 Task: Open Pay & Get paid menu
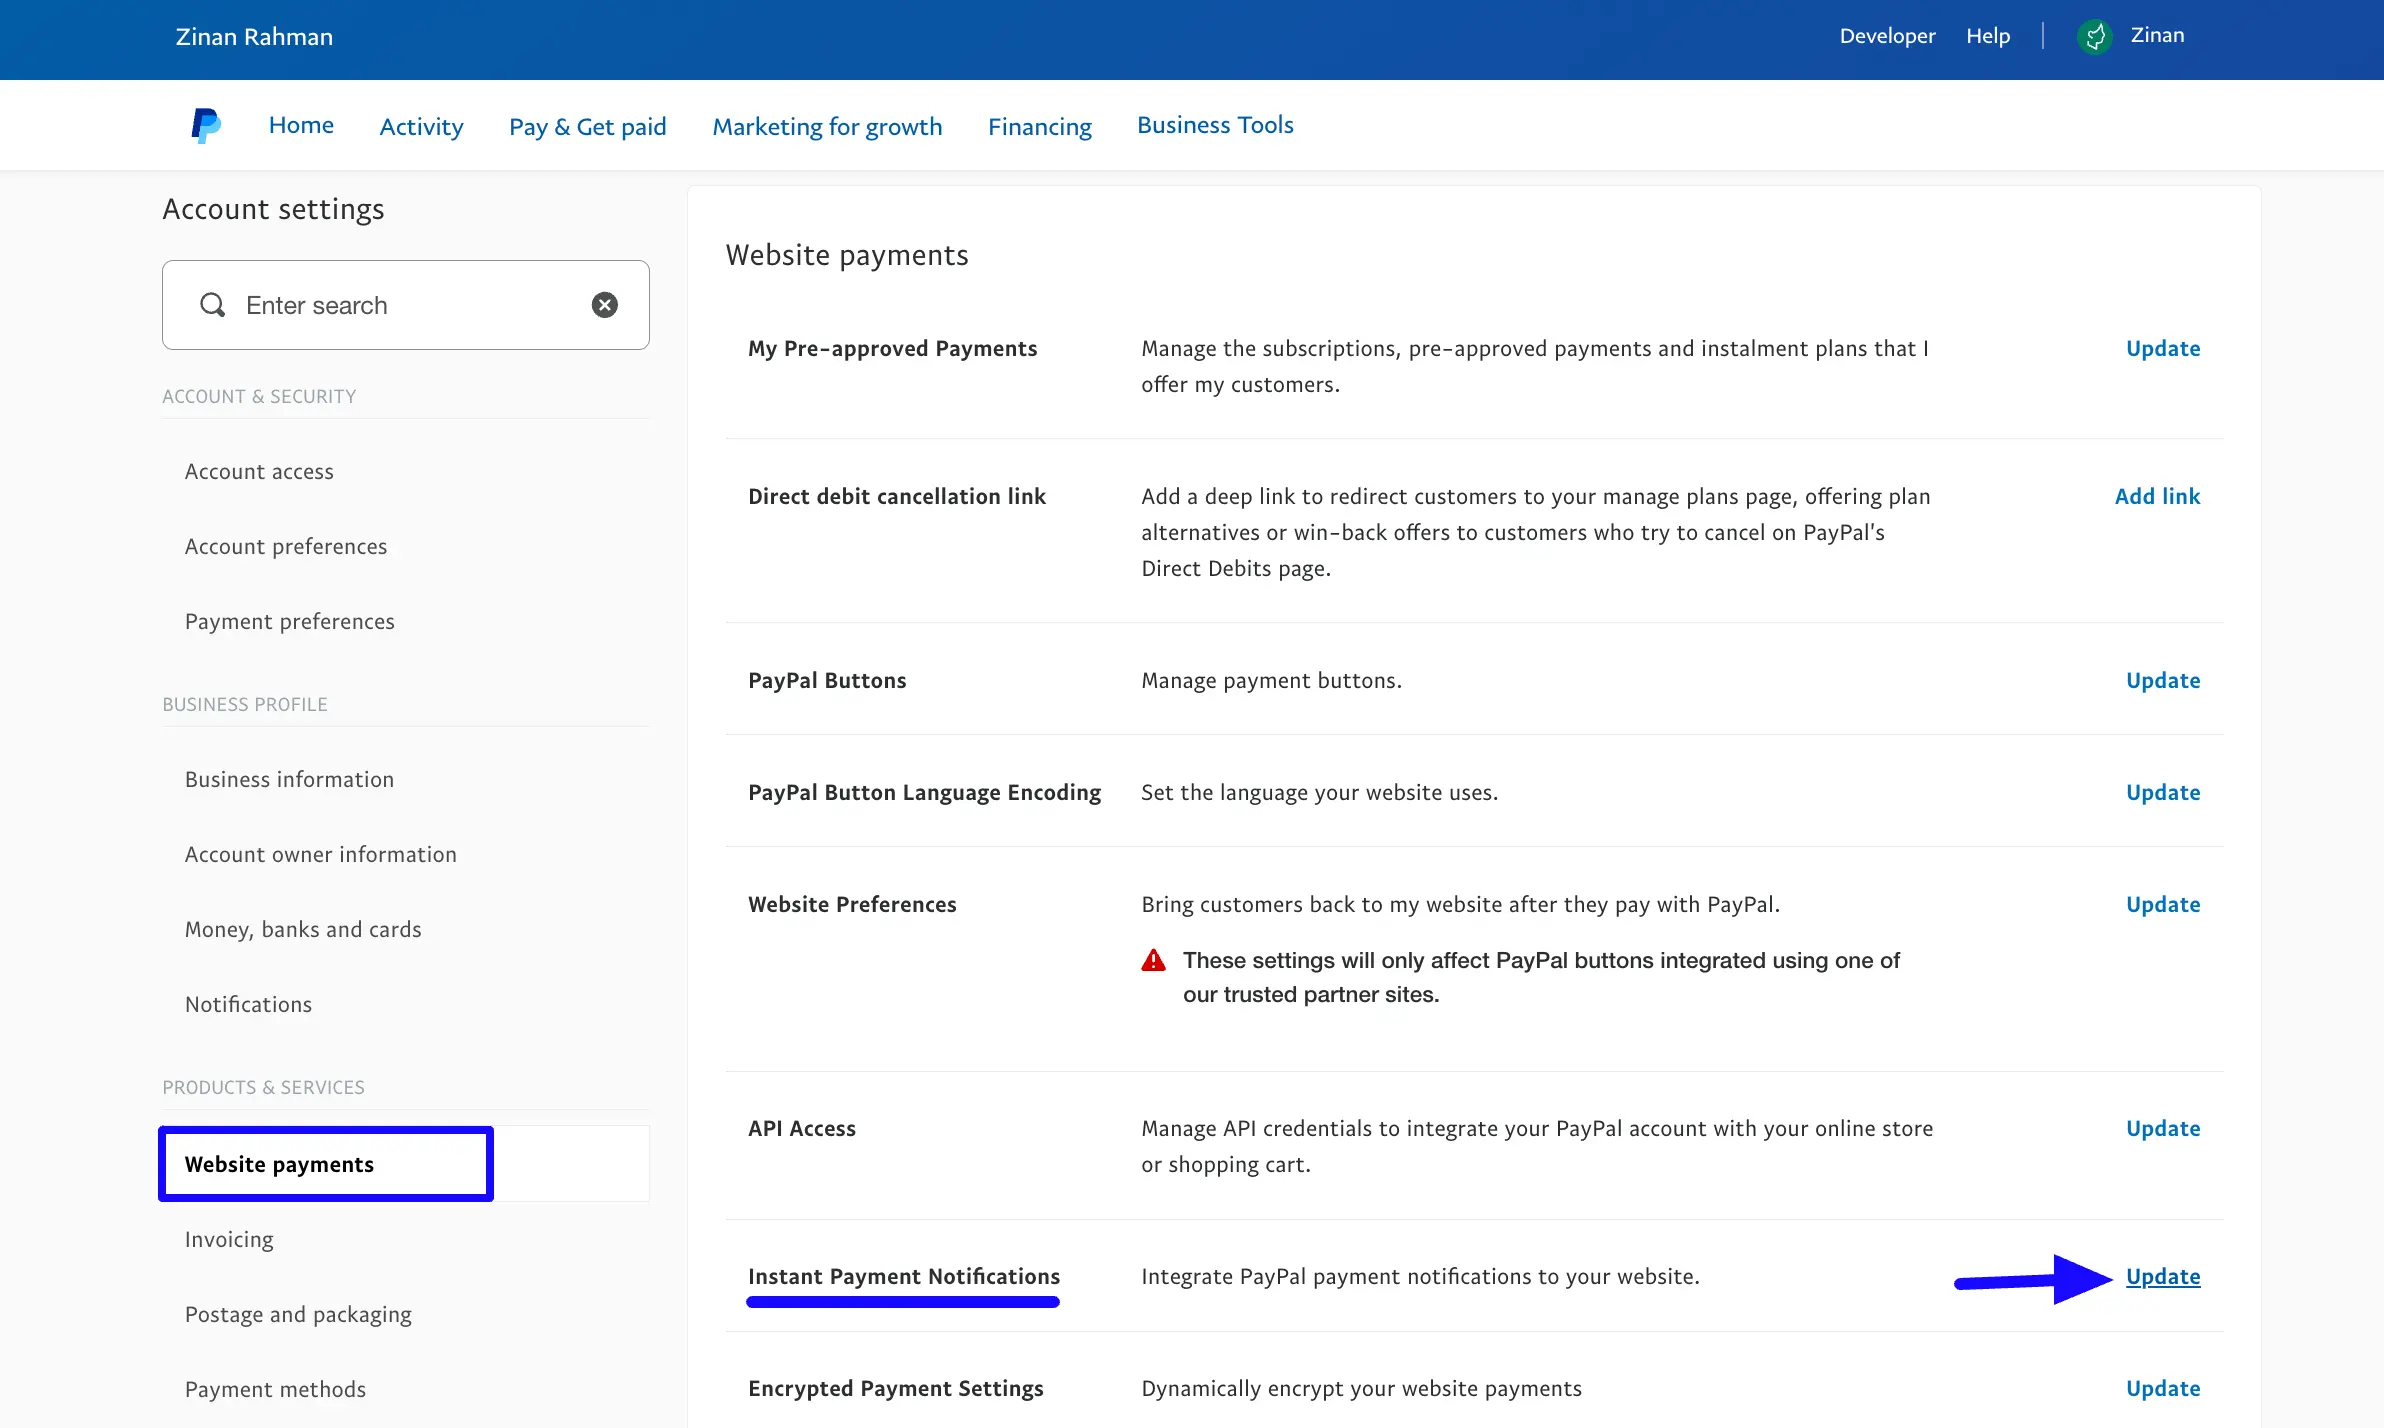coord(587,127)
